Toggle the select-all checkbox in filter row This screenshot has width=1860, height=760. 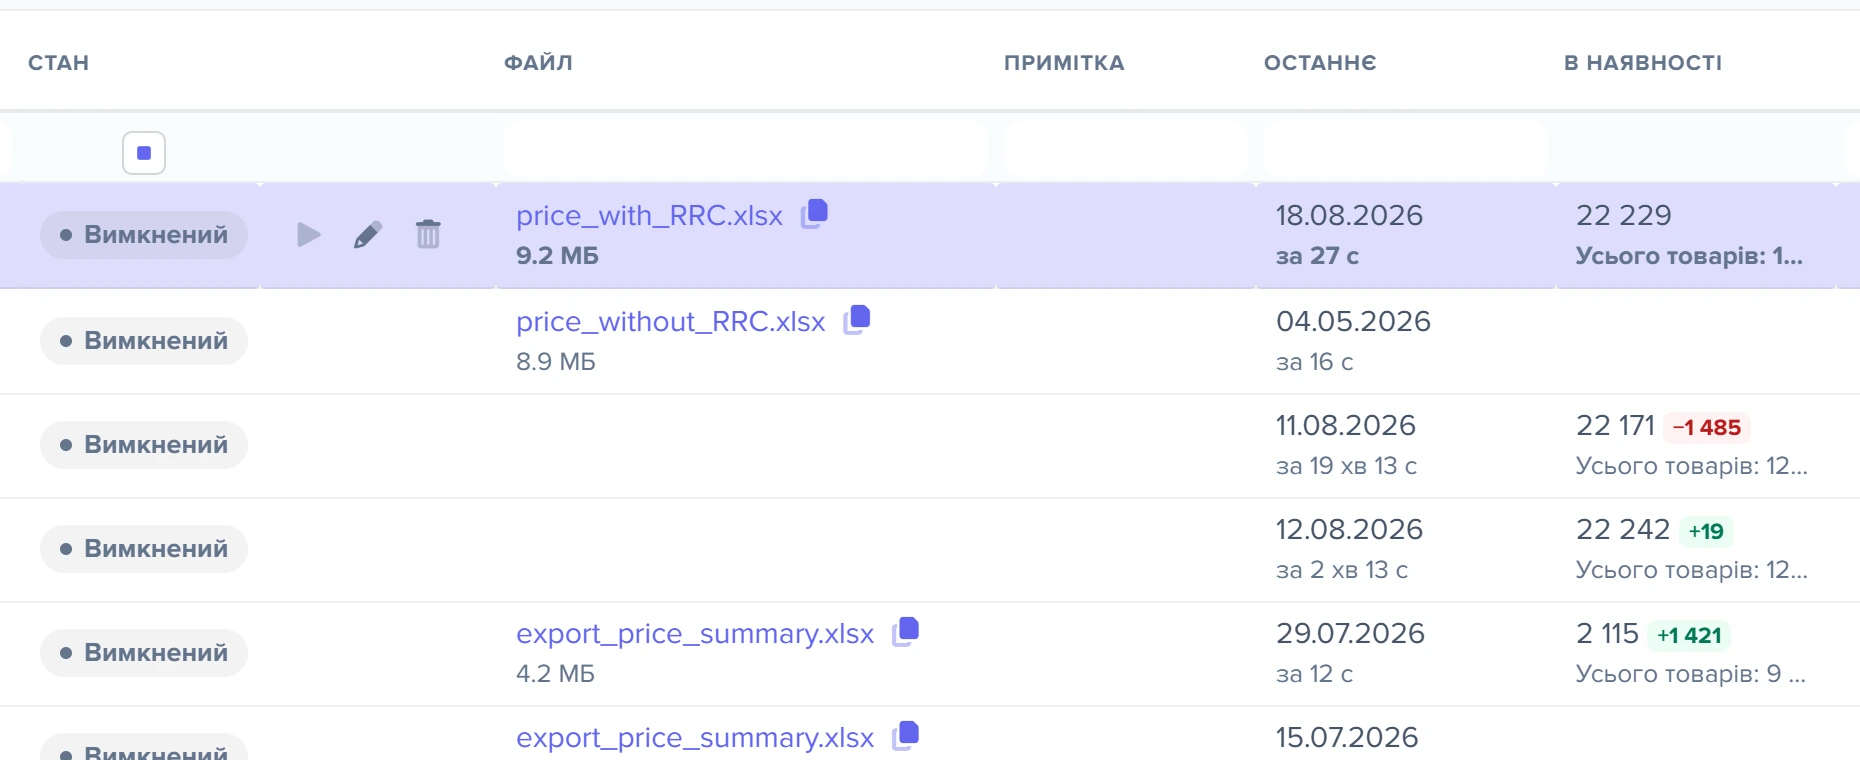(x=144, y=153)
